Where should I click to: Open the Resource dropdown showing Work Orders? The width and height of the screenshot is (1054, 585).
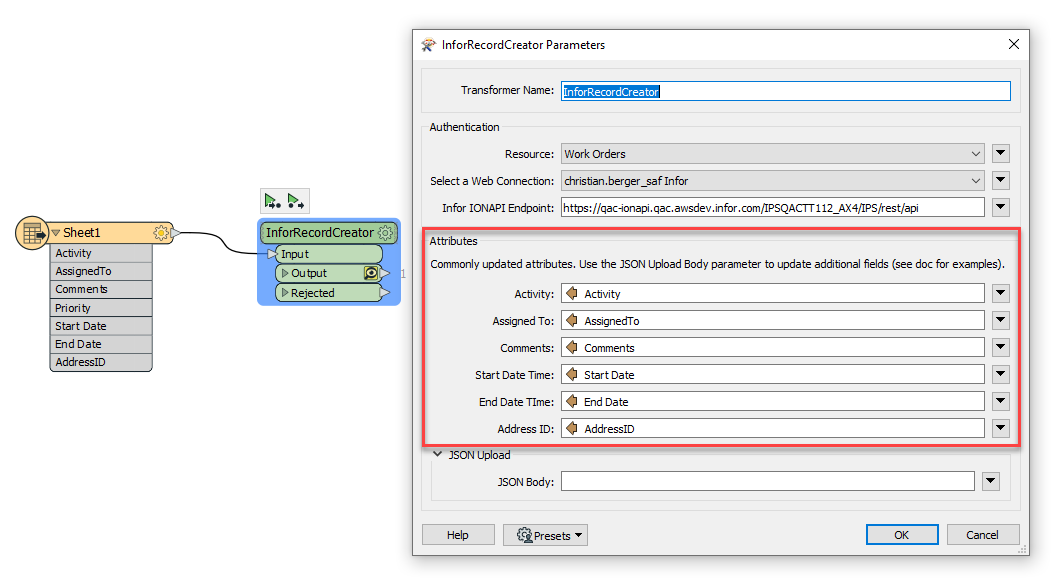click(x=772, y=154)
